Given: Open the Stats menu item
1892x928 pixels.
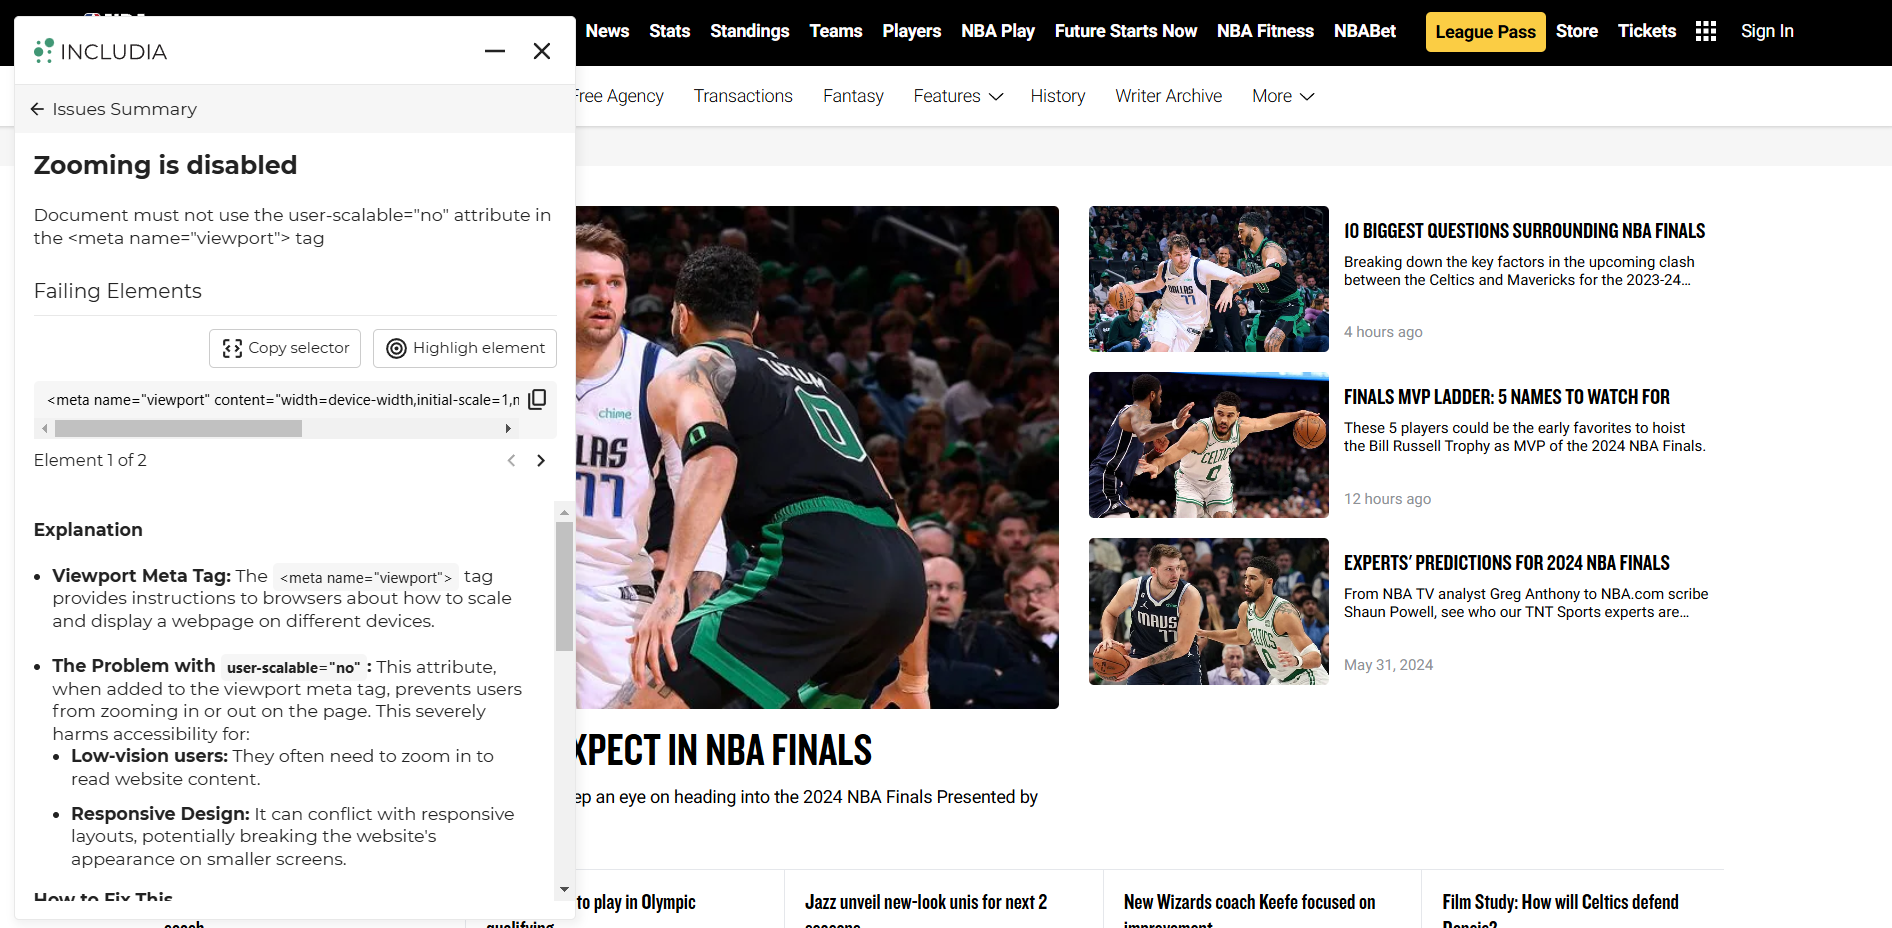Looking at the screenshot, I should tap(669, 31).
